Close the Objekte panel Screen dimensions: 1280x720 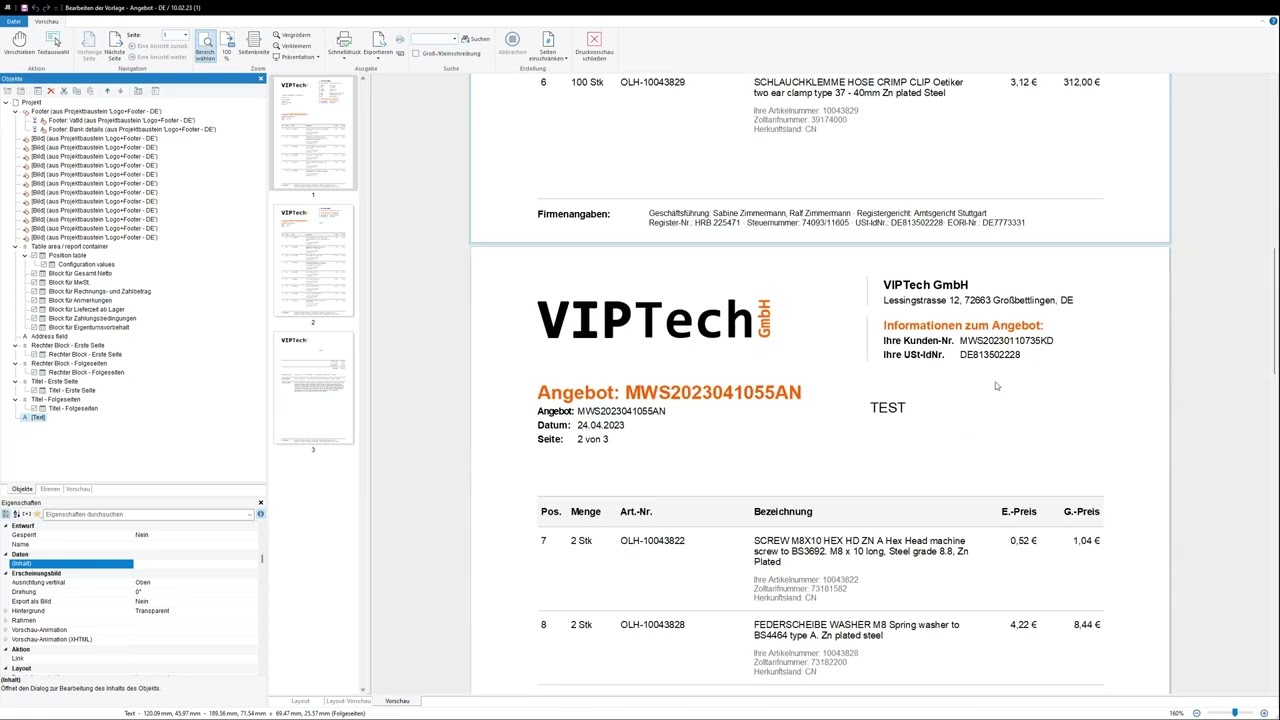pyautogui.click(x=261, y=79)
